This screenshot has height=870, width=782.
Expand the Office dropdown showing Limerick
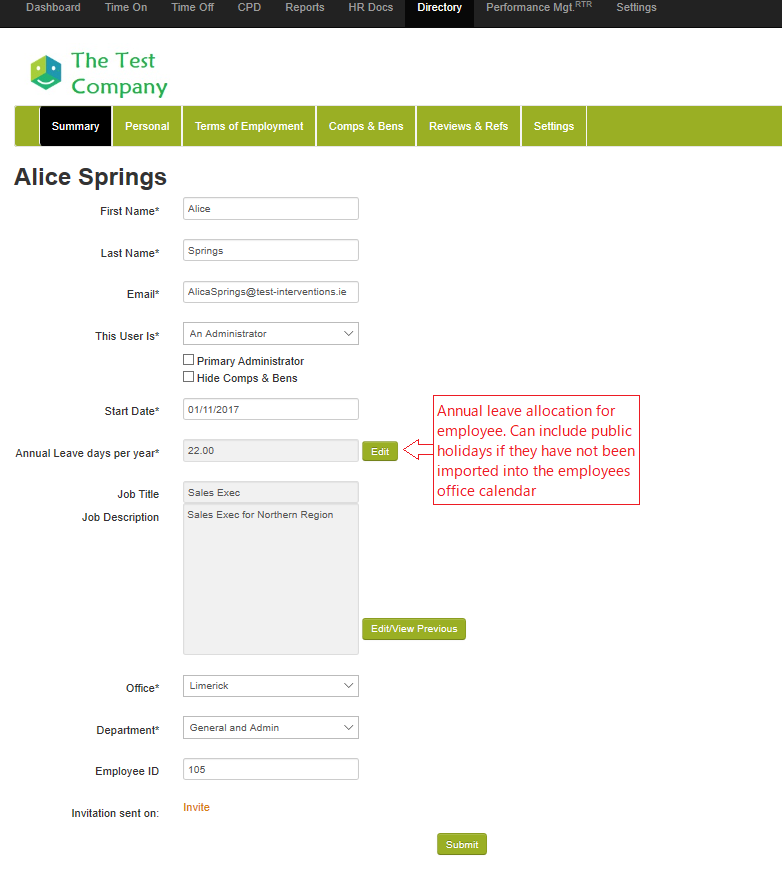click(x=271, y=686)
